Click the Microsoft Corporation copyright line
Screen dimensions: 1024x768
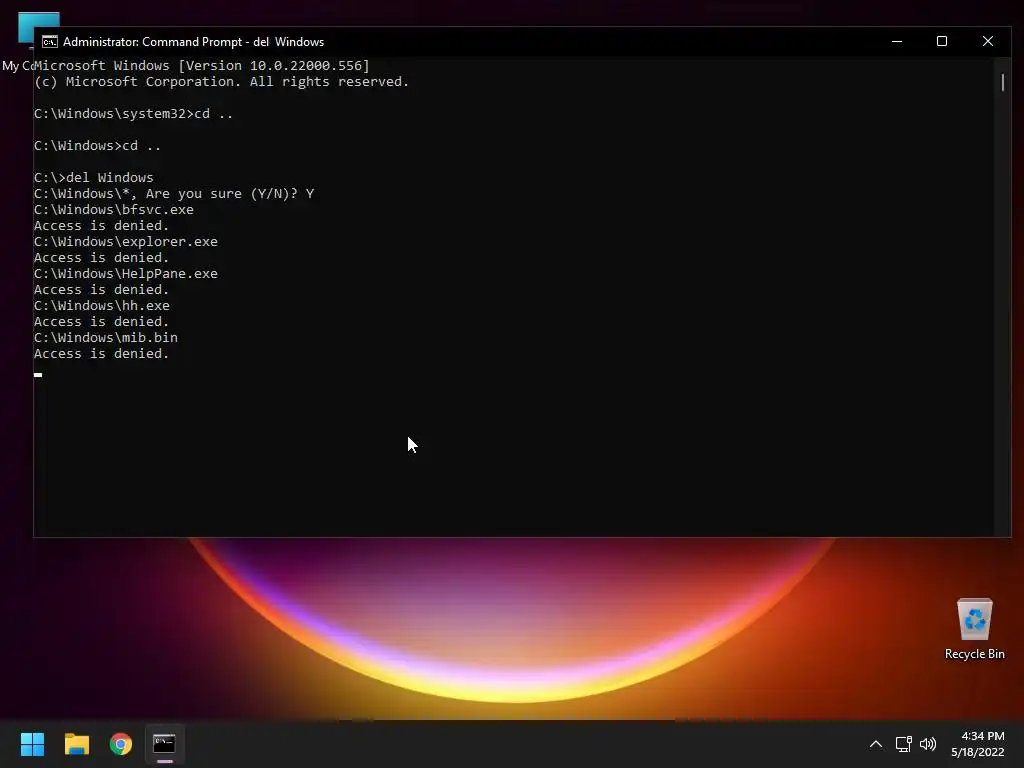tap(221, 82)
